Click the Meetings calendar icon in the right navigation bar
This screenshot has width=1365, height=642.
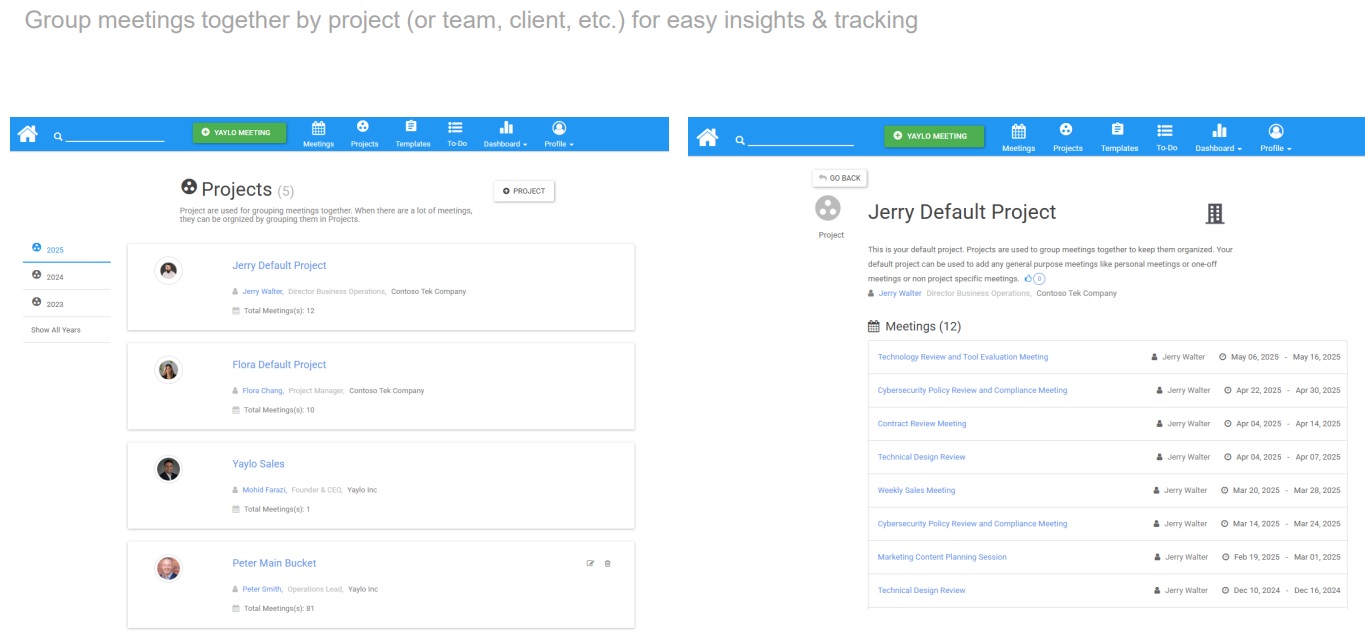point(1018,136)
